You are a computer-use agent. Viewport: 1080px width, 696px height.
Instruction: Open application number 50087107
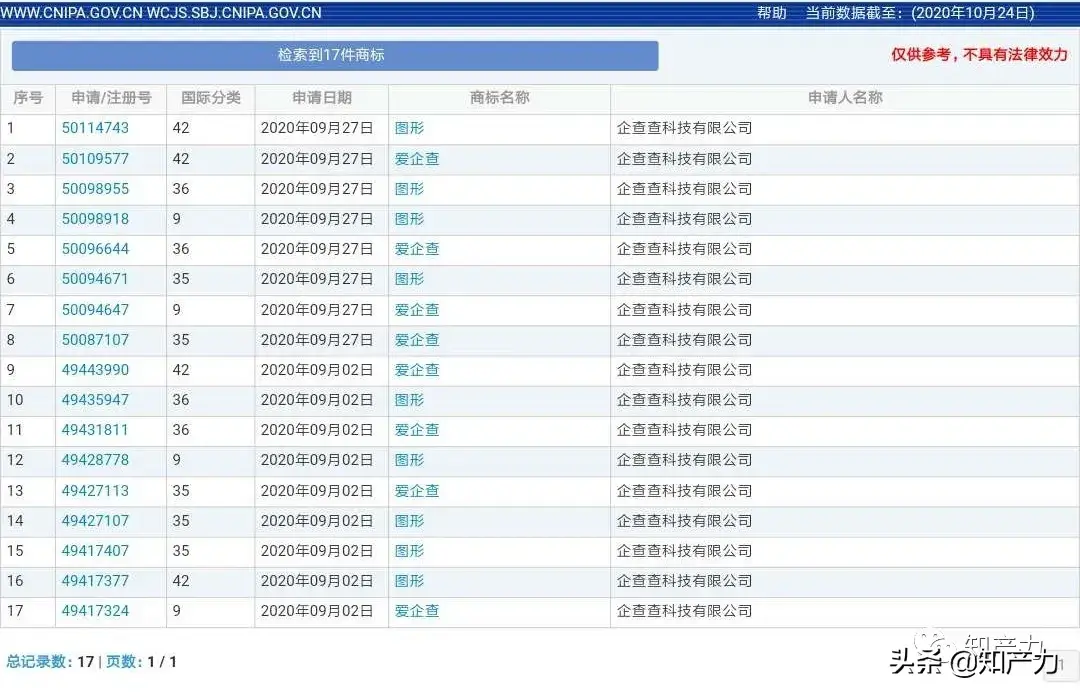(95, 340)
